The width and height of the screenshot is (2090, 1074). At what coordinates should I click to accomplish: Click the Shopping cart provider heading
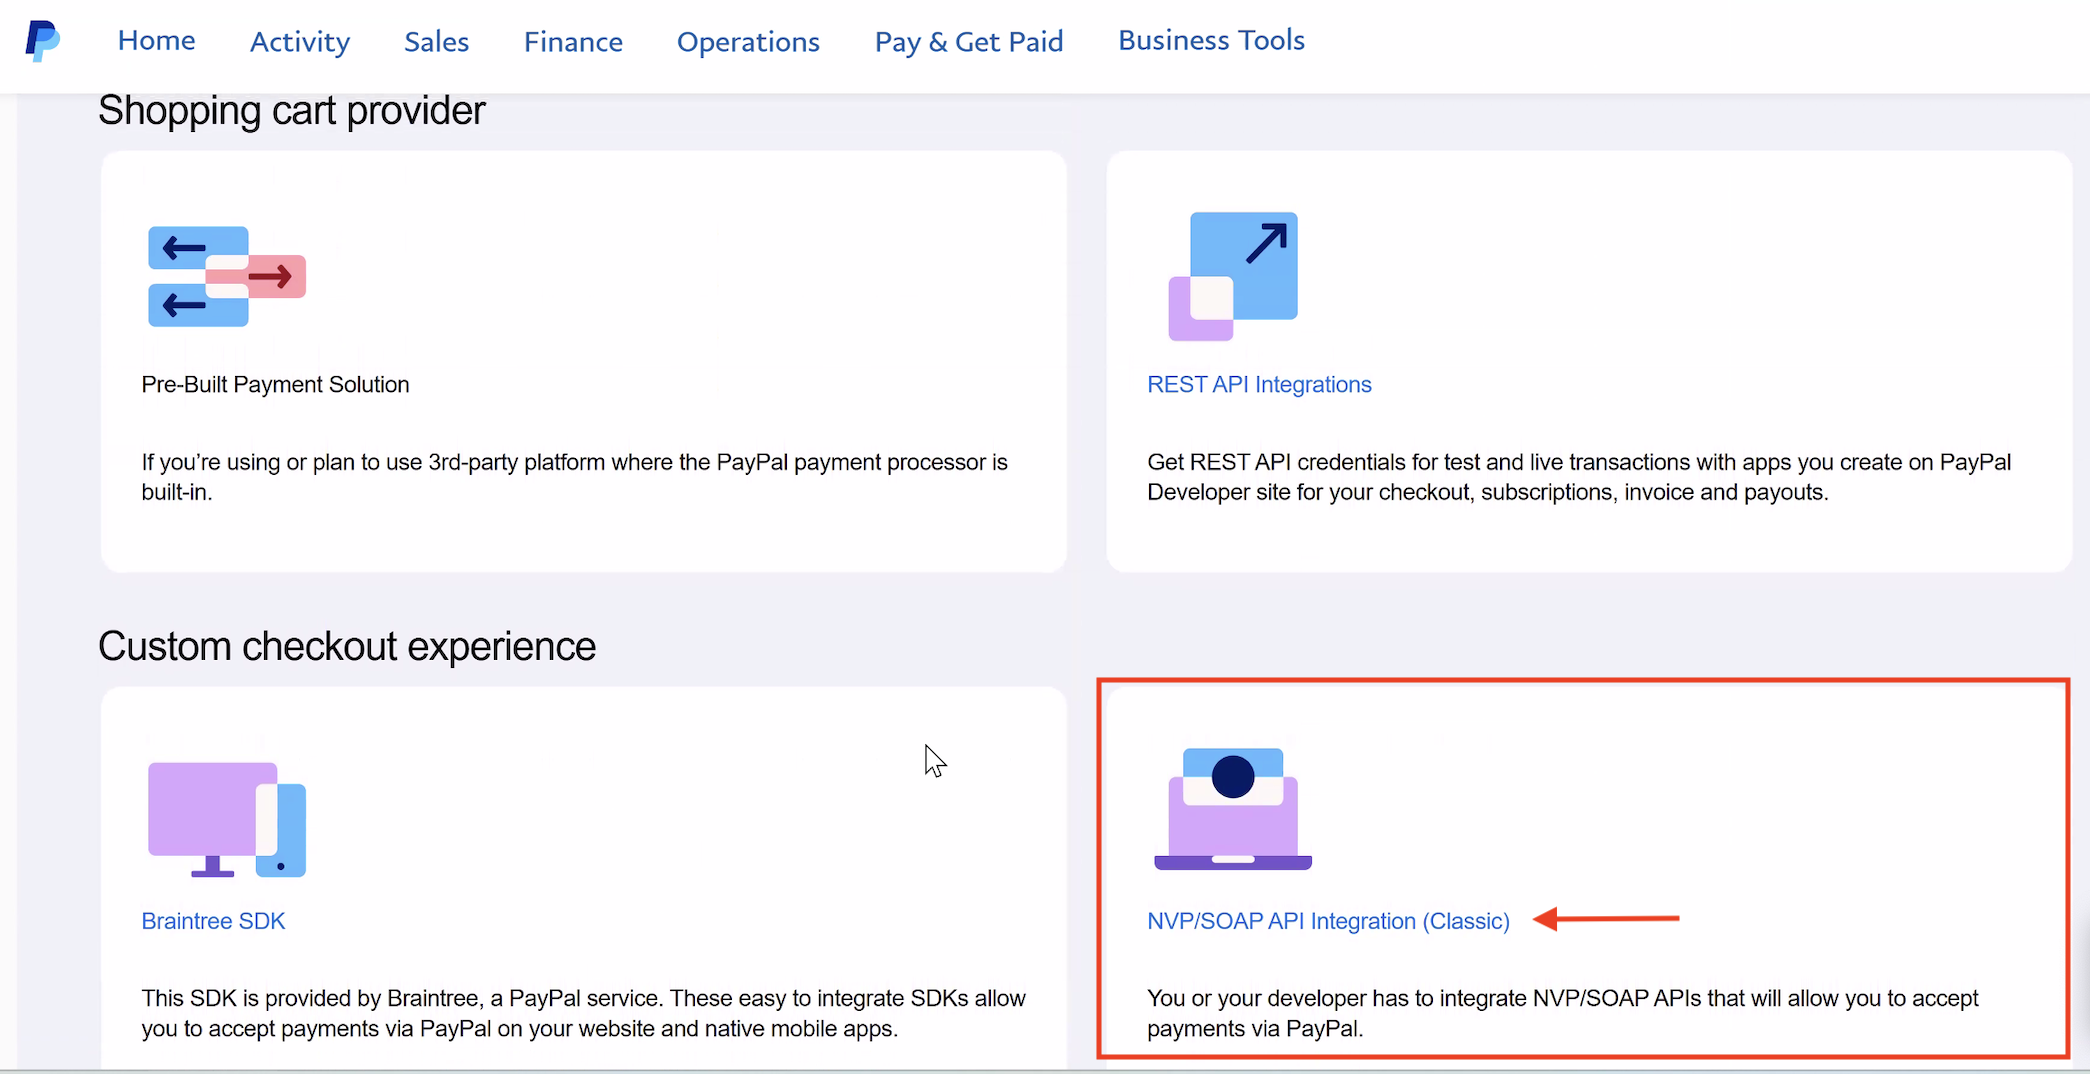291,111
